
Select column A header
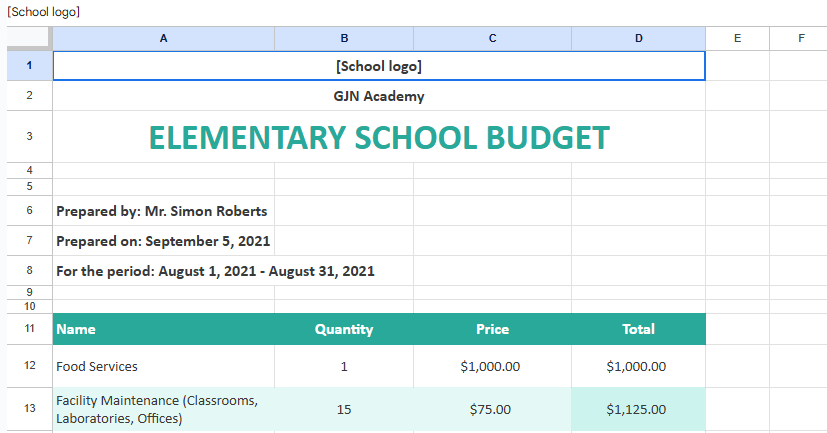[163, 38]
